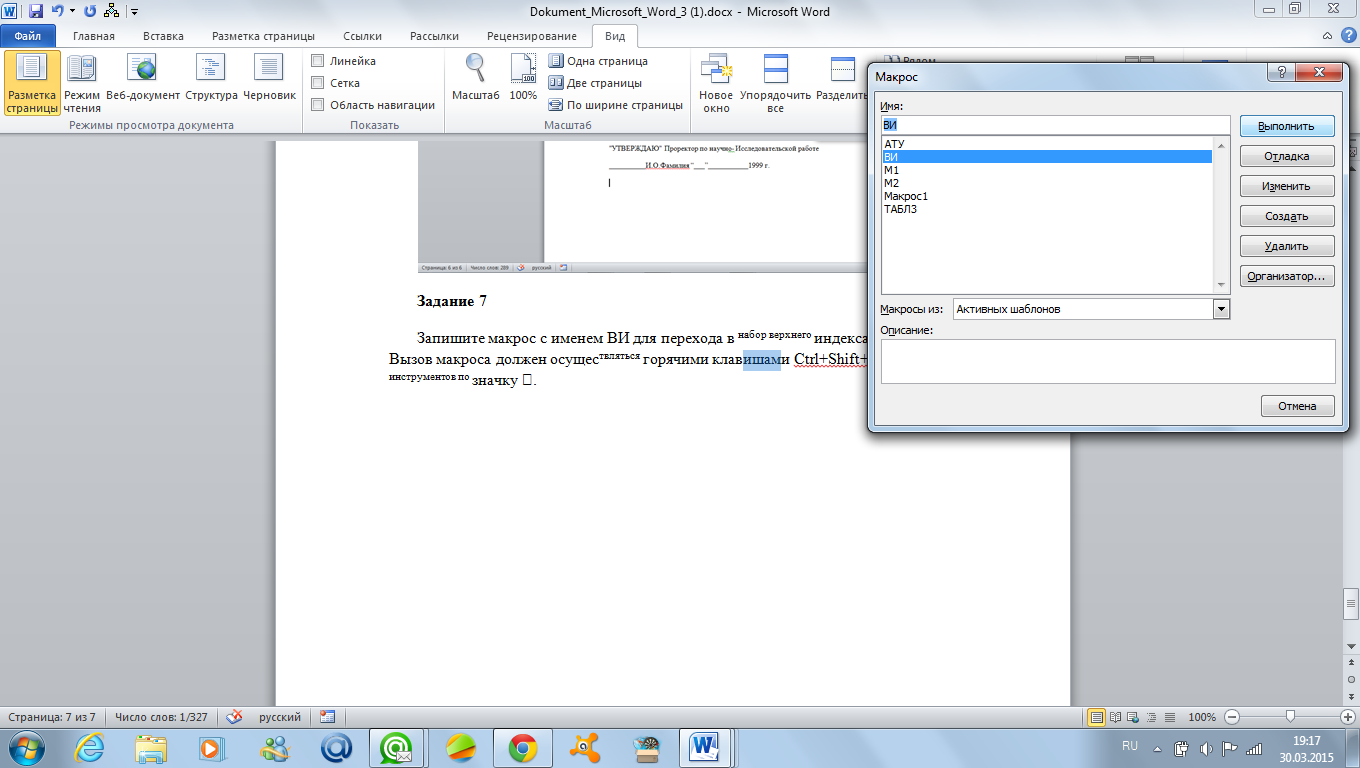Open the Word help question mark icon
Screen dimensions: 1360x768
(x=1347, y=36)
